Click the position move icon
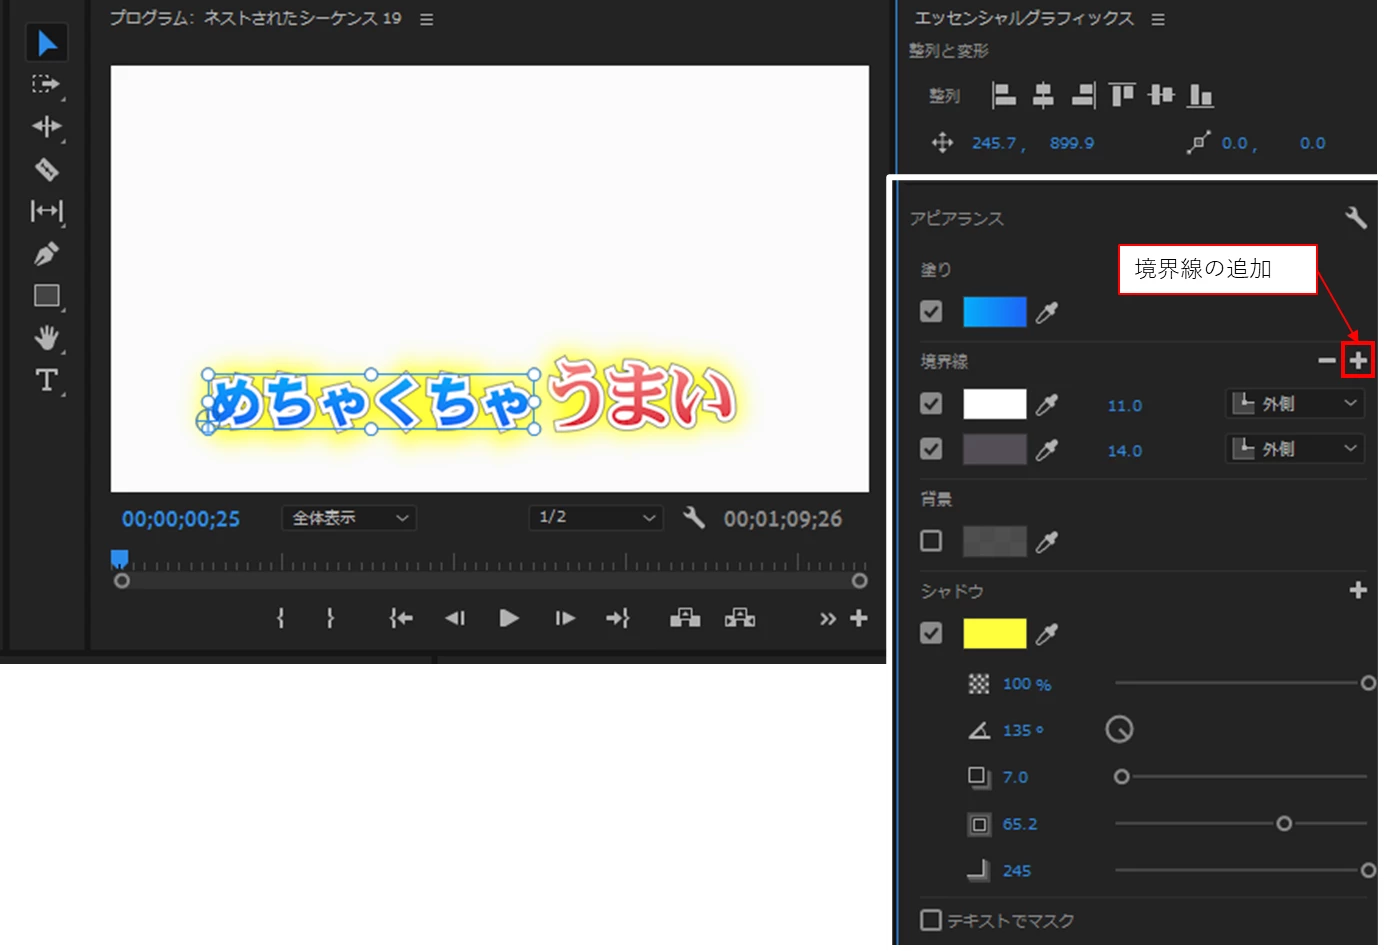 click(x=942, y=143)
